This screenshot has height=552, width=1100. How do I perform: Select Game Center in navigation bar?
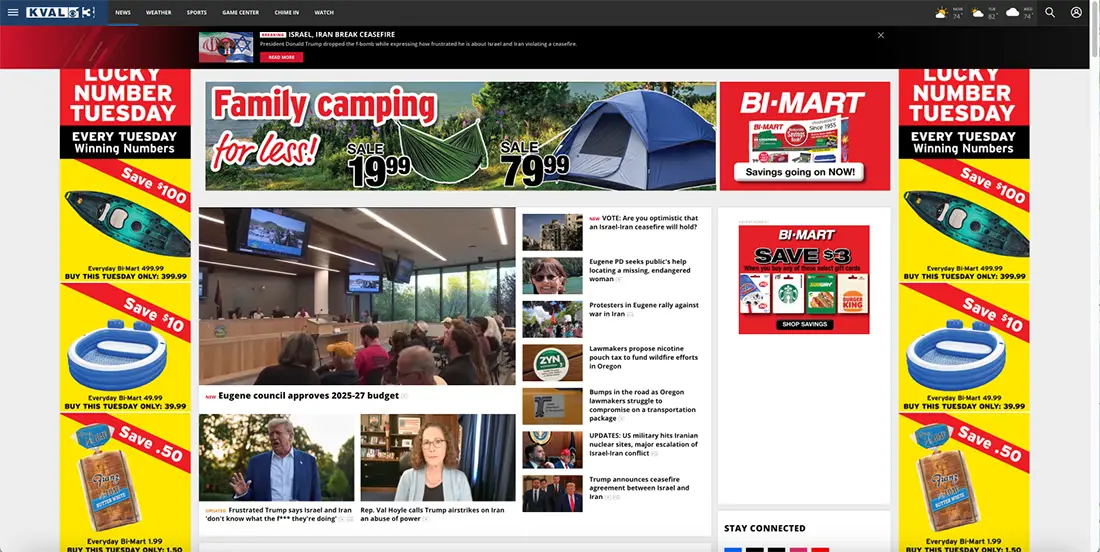pos(241,13)
